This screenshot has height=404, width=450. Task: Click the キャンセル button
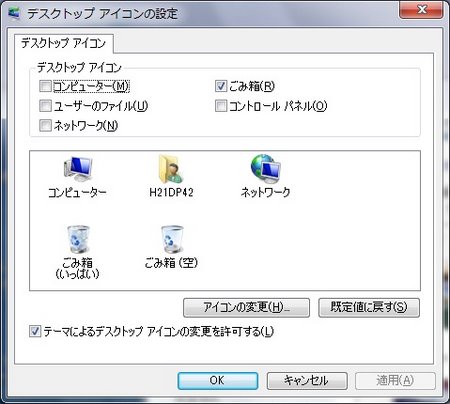click(x=307, y=381)
